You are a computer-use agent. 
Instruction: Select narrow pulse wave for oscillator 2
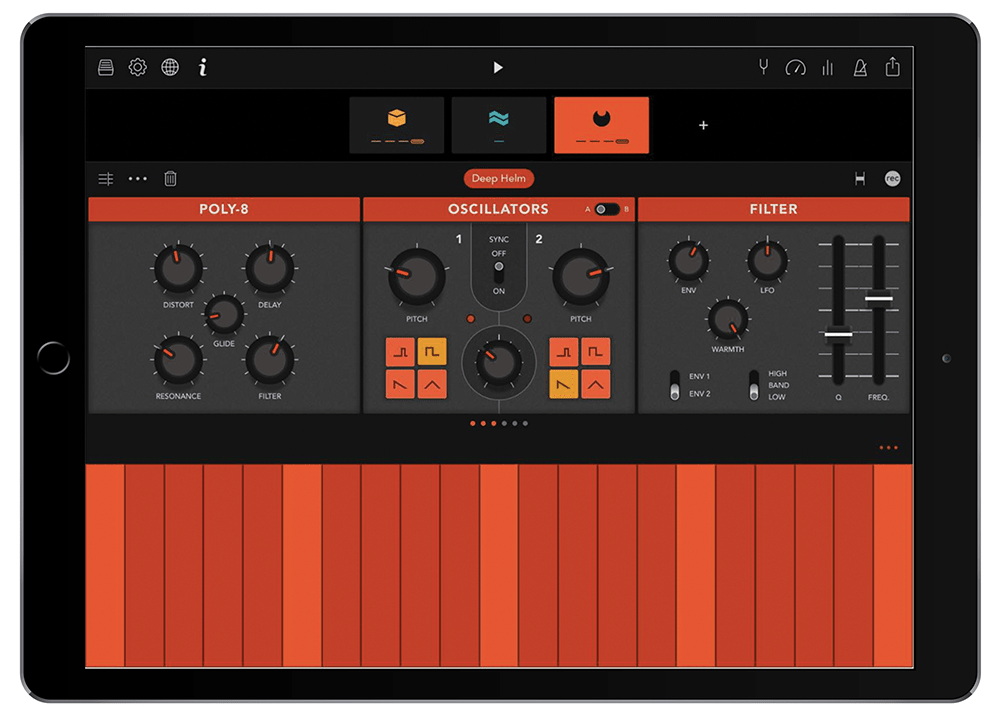[564, 352]
